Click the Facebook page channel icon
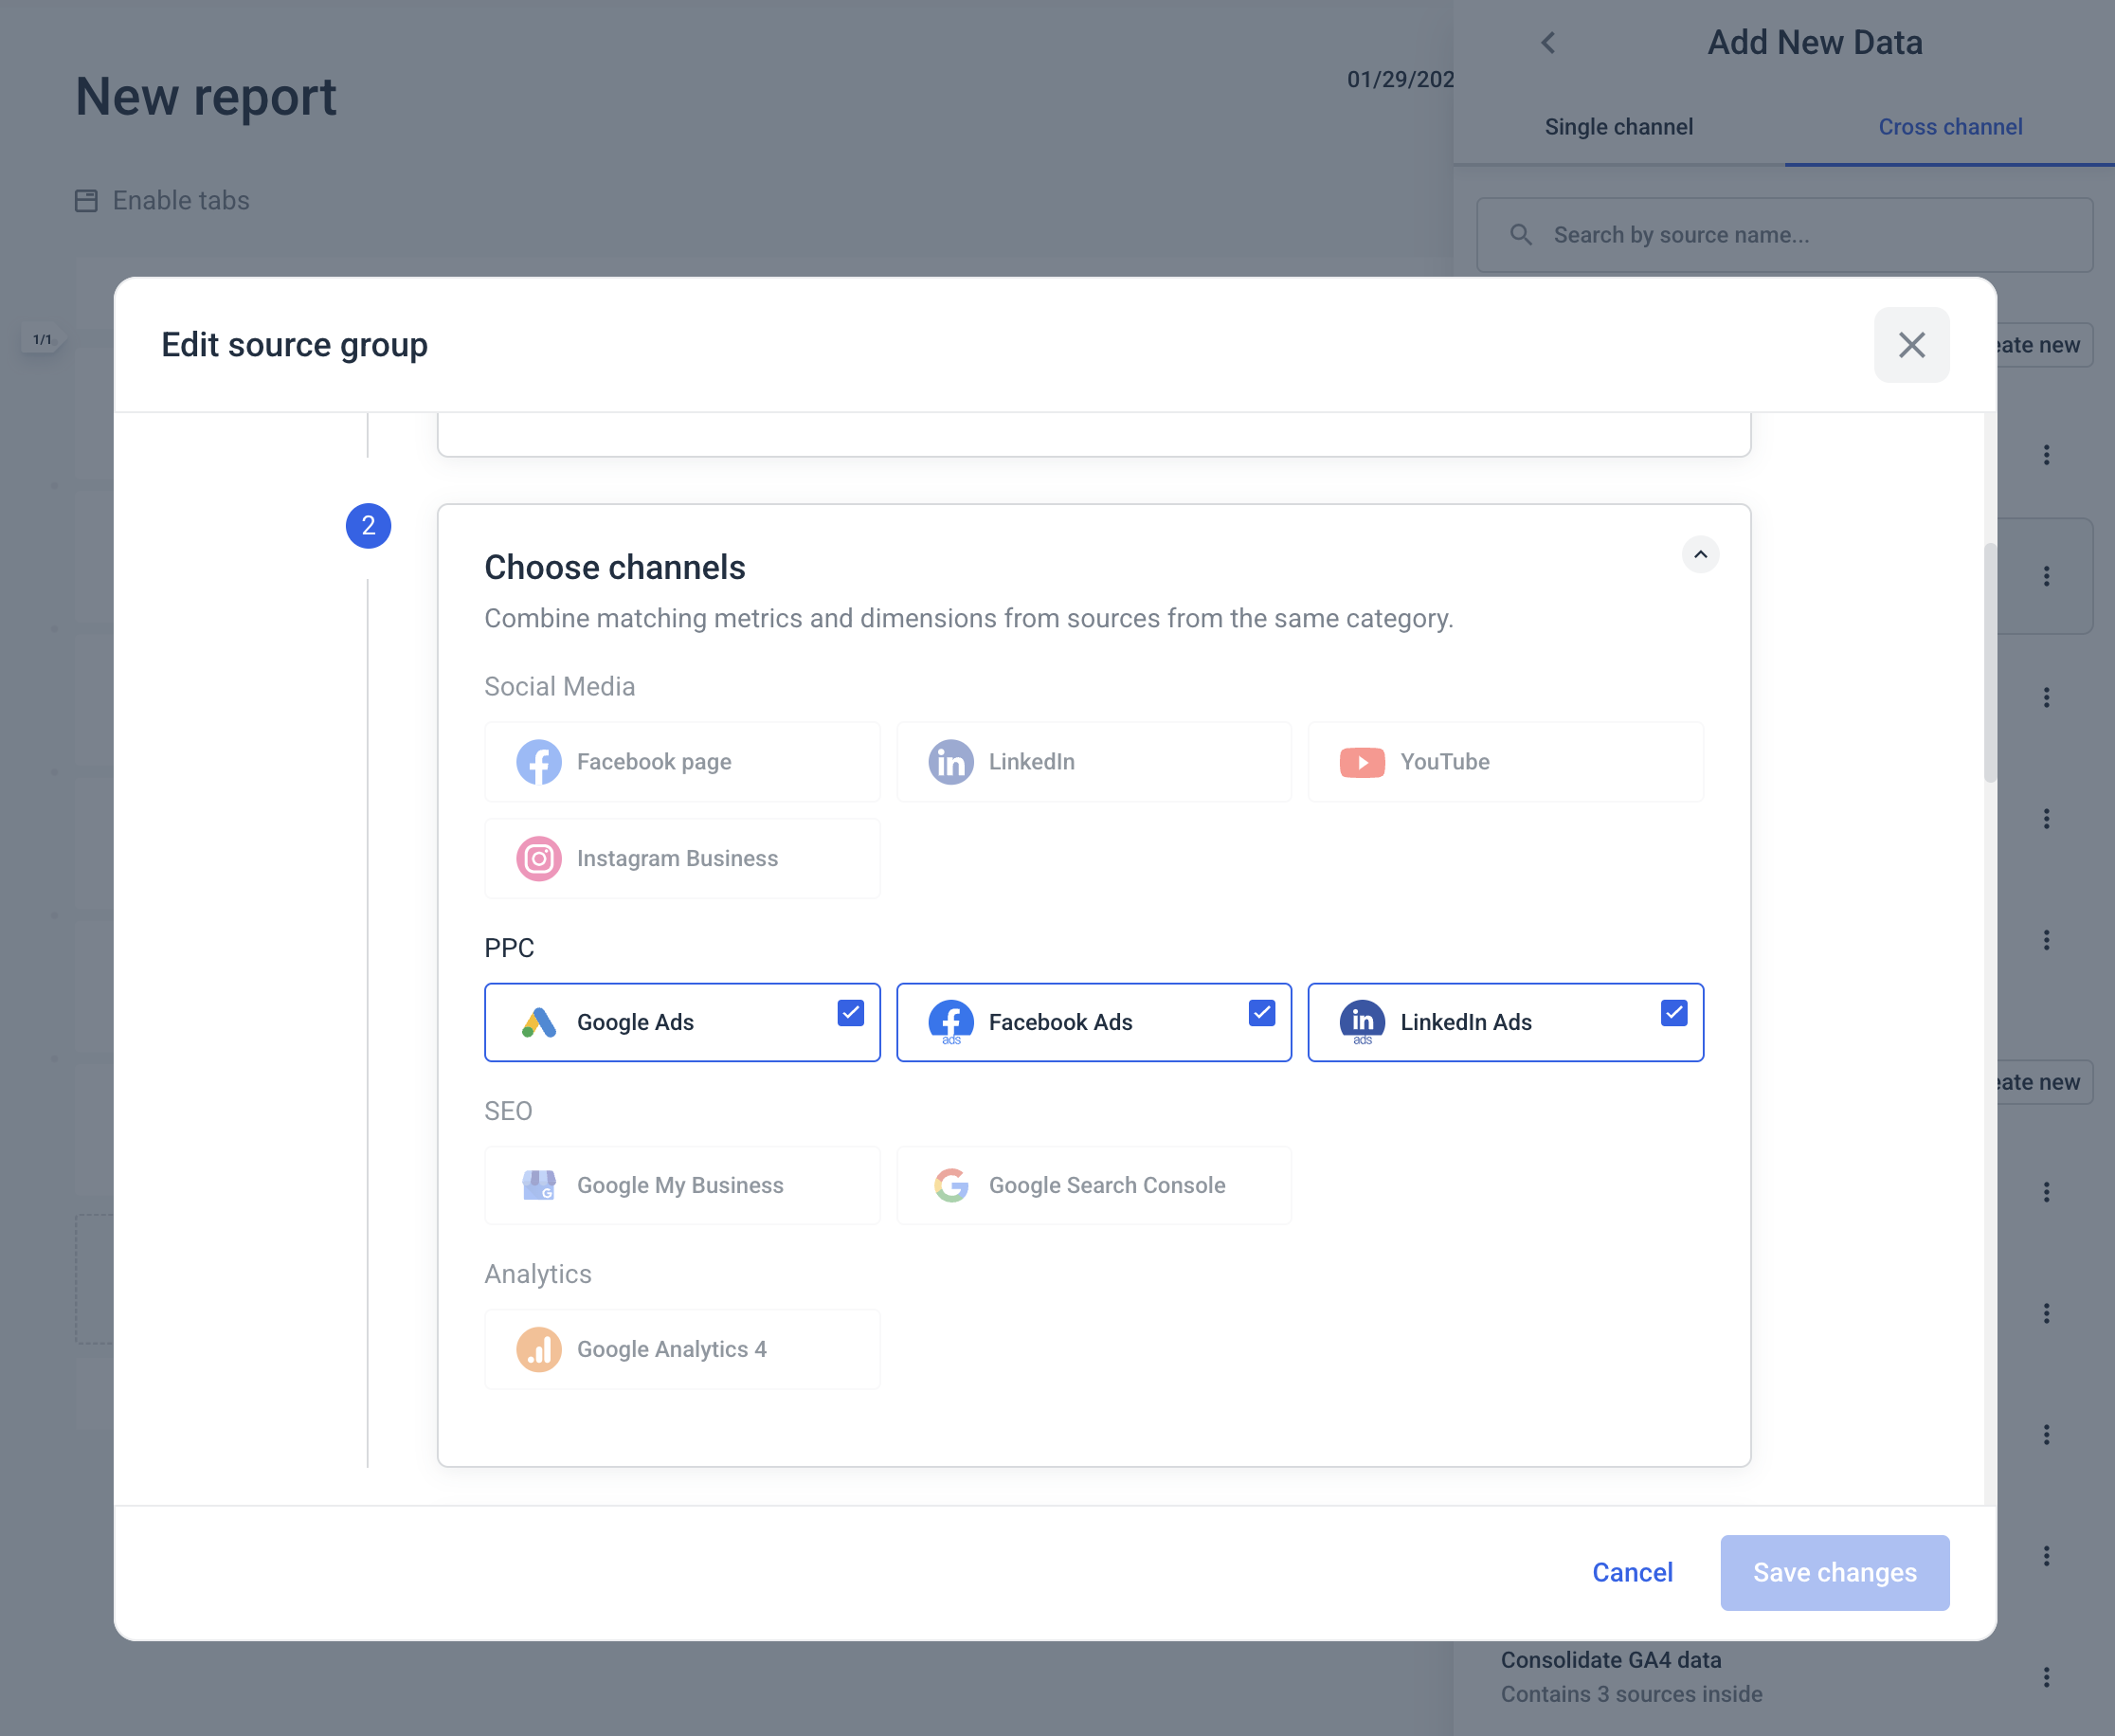The height and width of the screenshot is (1736, 2115). click(x=538, y=762)
